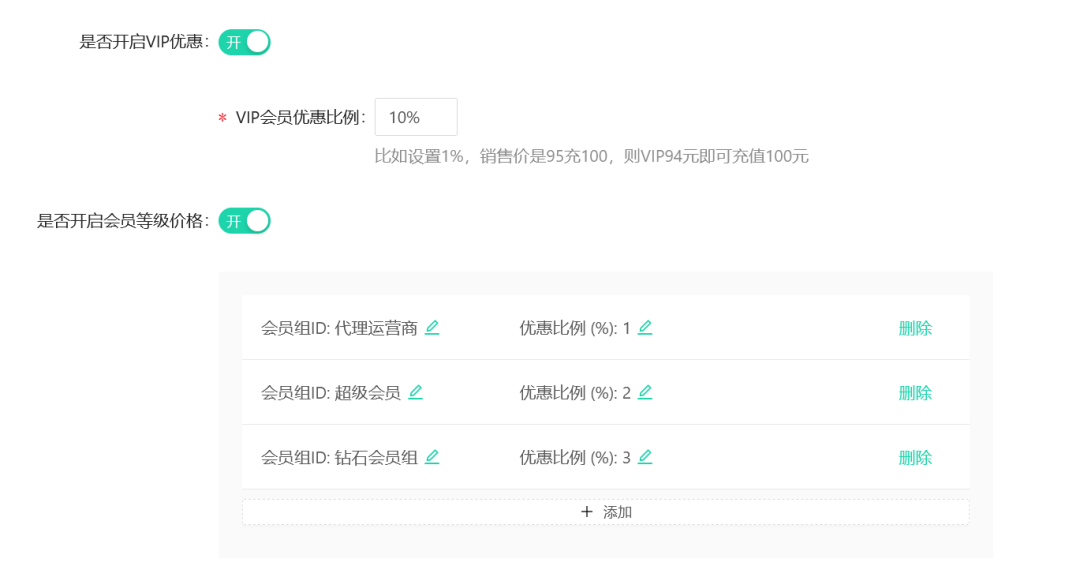Focus the VIP会员优惠比例 input field
The height and width of the screenshot is (566, 1080).
[x=416, y=117]
